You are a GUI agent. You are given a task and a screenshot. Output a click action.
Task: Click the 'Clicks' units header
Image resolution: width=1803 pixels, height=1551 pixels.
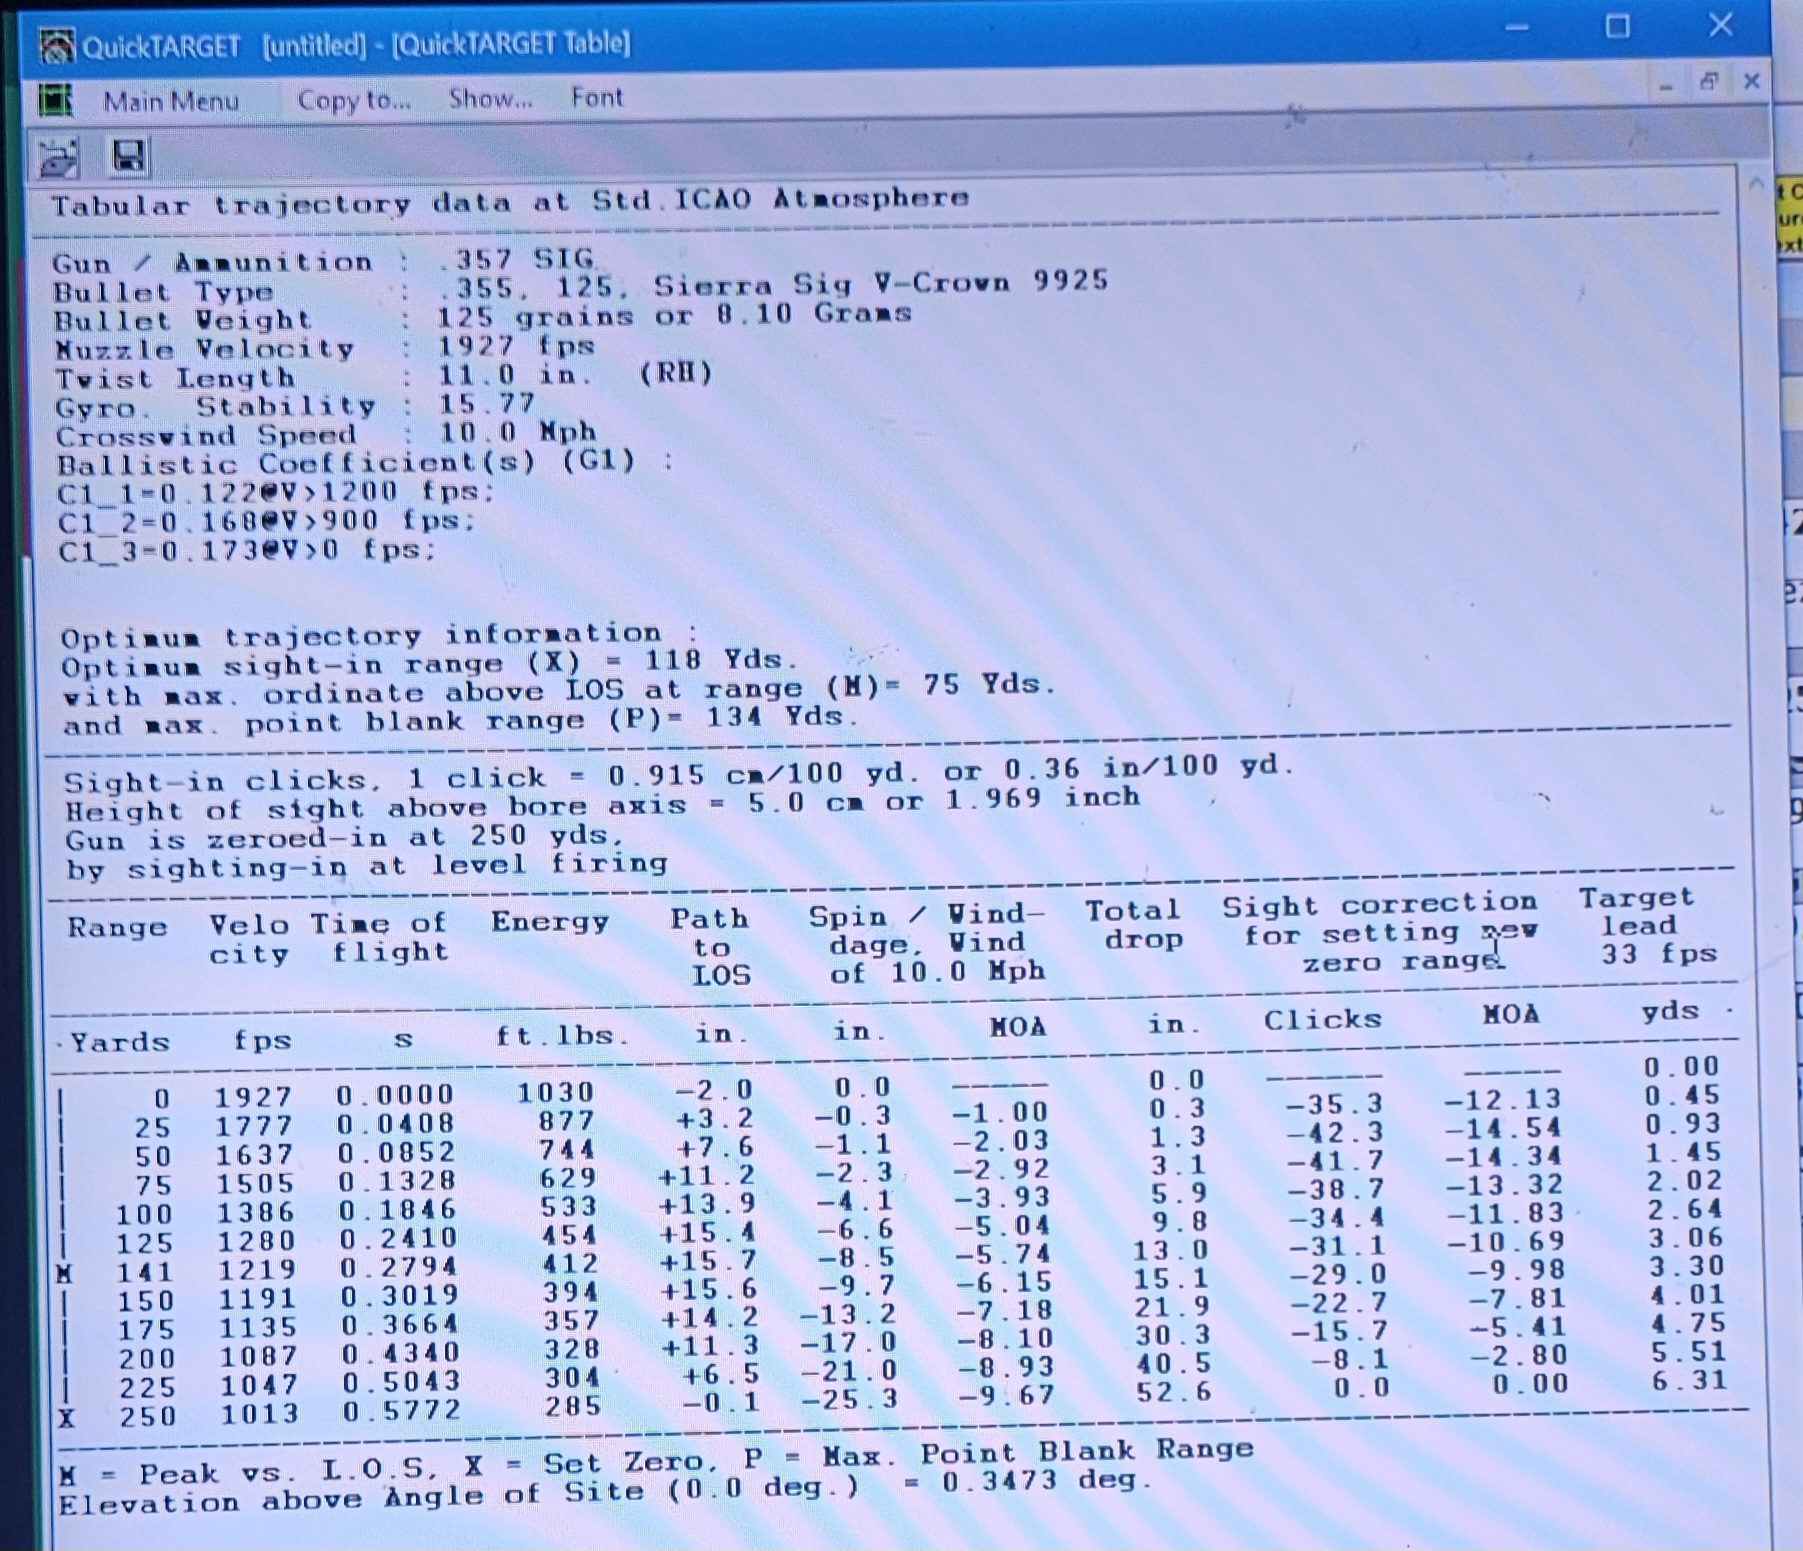(1322, 1020)
